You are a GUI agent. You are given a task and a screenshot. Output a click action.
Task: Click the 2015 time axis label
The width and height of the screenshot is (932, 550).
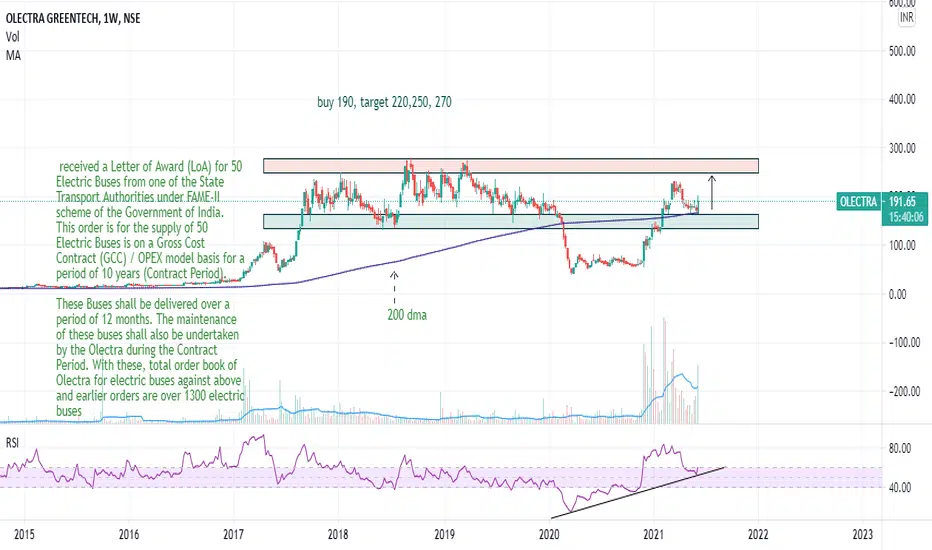coord(24,534)
